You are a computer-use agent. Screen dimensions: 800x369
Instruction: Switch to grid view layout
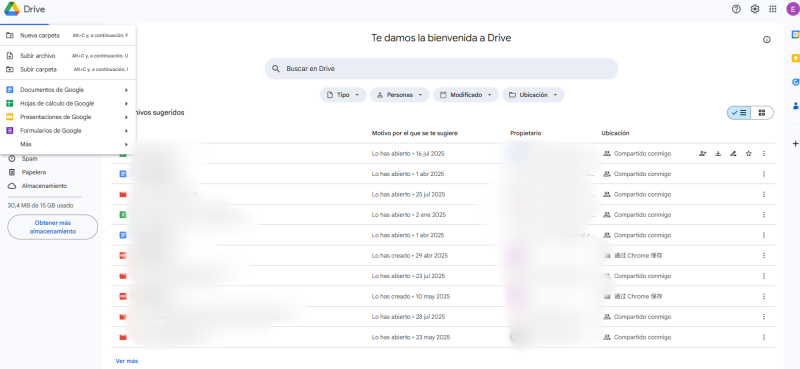762,113
